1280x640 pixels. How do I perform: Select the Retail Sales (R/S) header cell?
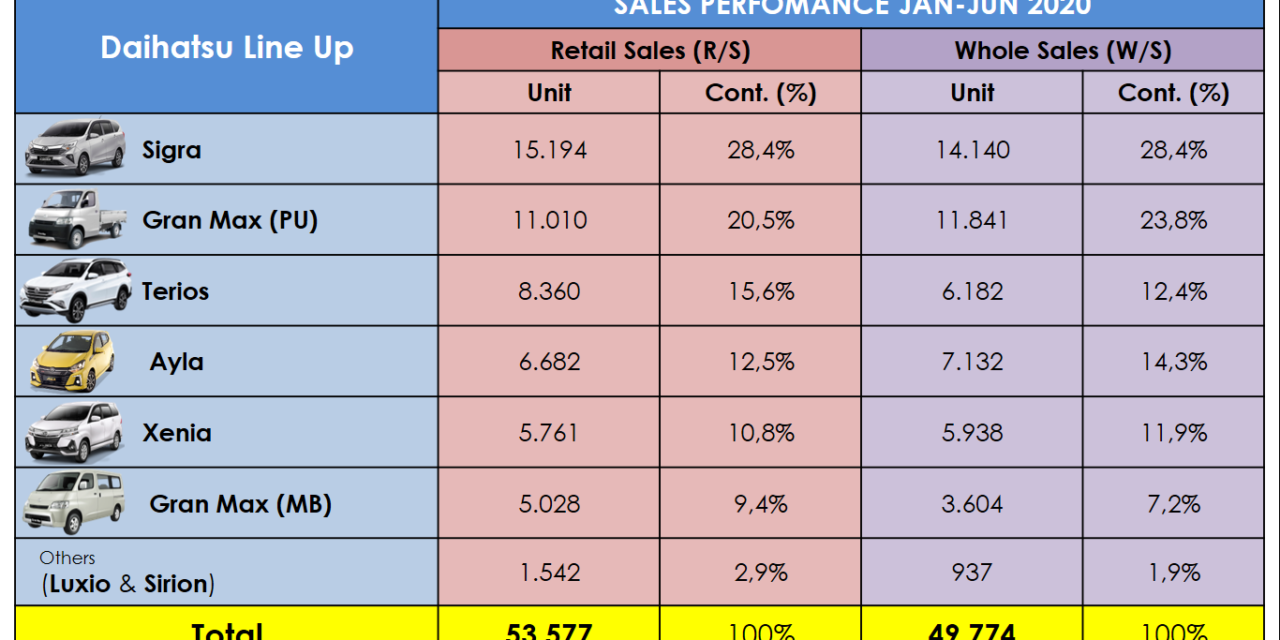coord(649,50)
